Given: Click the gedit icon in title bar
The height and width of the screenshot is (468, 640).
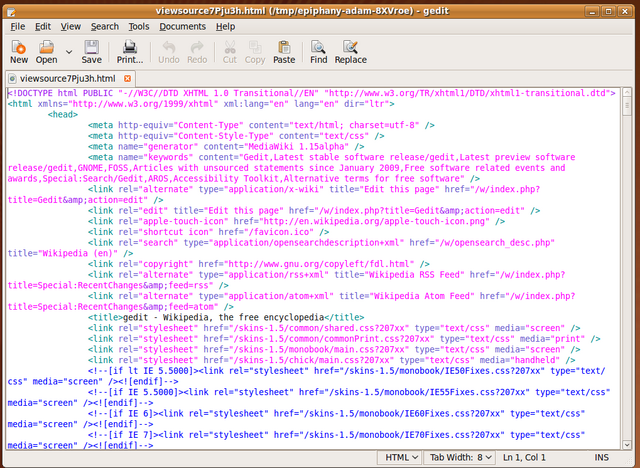Looking at the screenshot, I should [x=11, y=11].
